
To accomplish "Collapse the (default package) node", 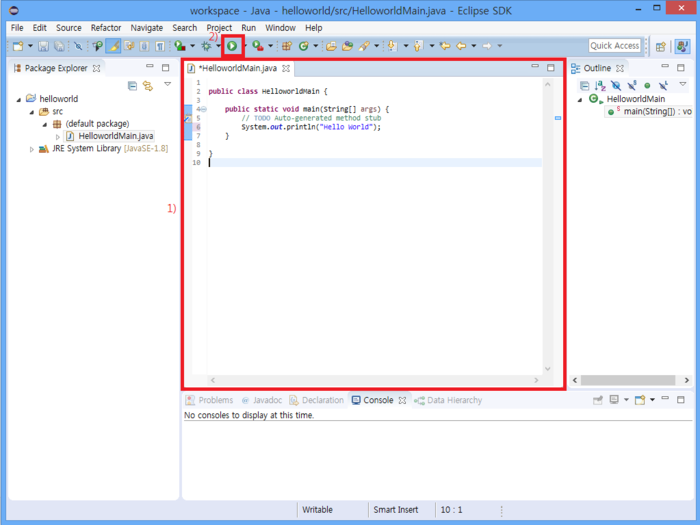I will click(45, 125).
